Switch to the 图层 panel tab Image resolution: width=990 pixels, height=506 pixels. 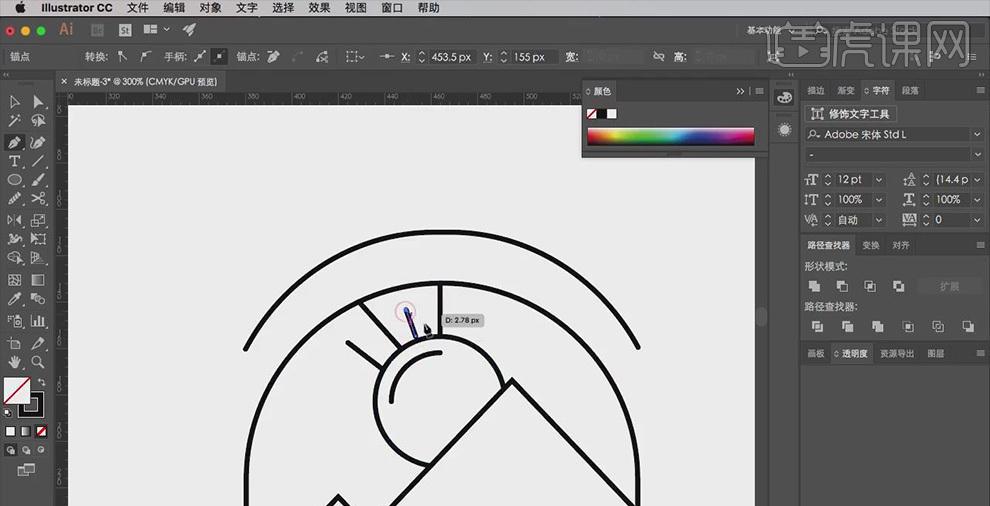[x=935, y=354]
